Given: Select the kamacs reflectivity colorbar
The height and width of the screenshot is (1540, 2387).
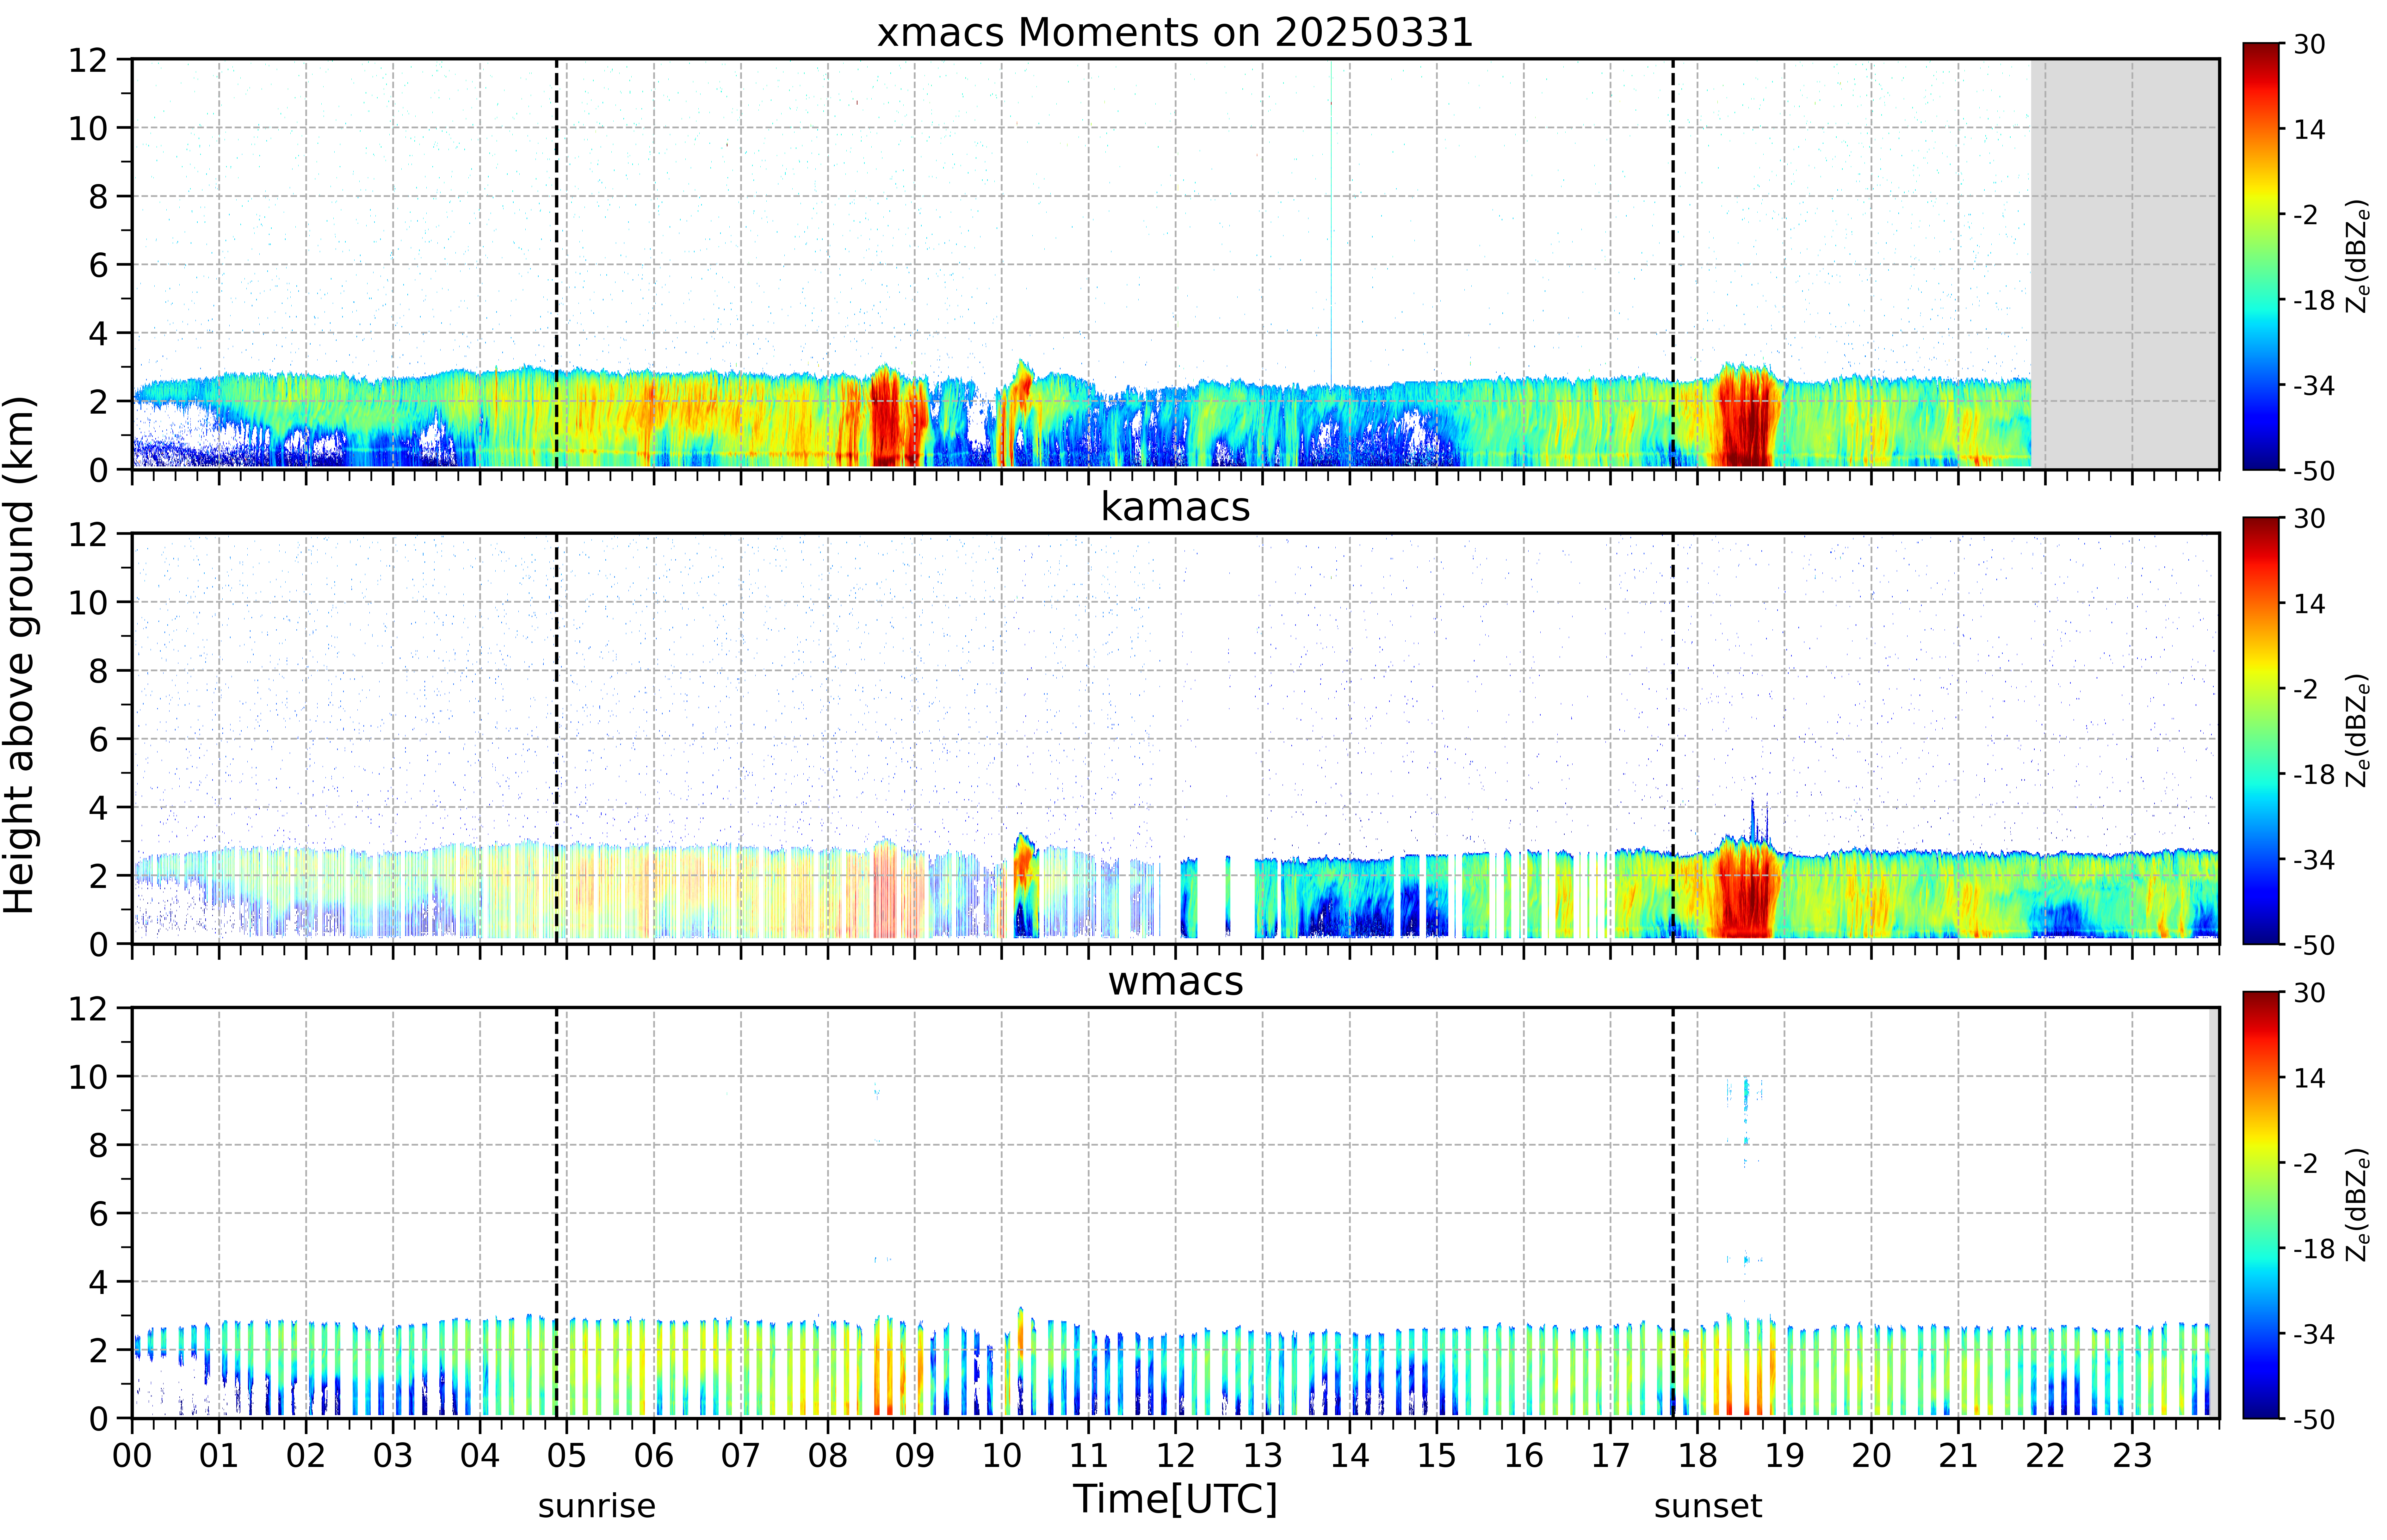Looking at the screenshot, I should click(x=2260, y=730).
